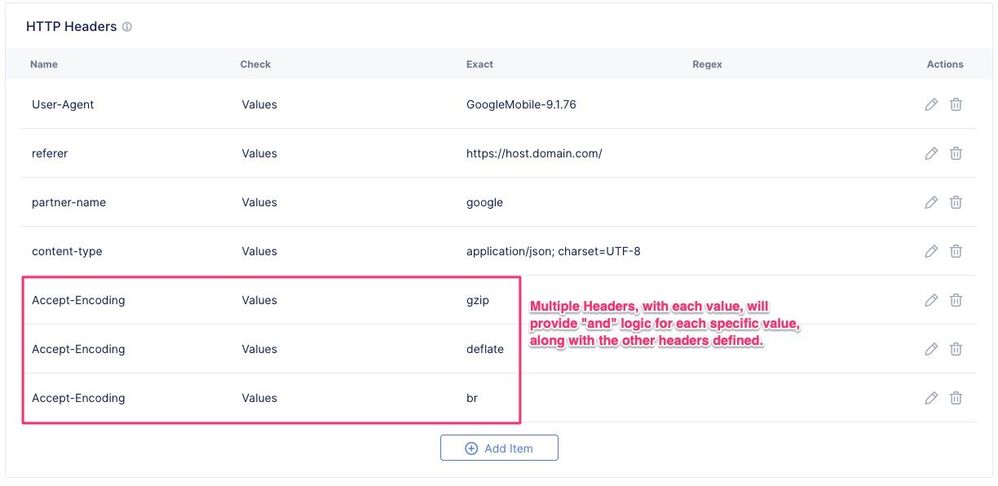Click the HTTP Headers info icon
The width and height of the screenshot is (998, 486).
(x=127, y=27)
